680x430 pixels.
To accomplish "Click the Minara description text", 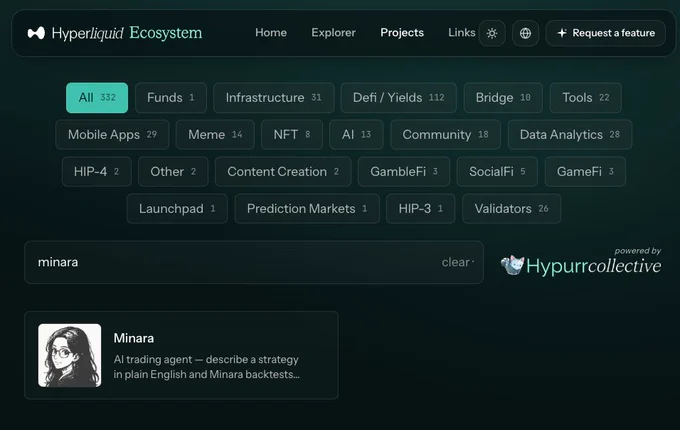I will point(206,367).
